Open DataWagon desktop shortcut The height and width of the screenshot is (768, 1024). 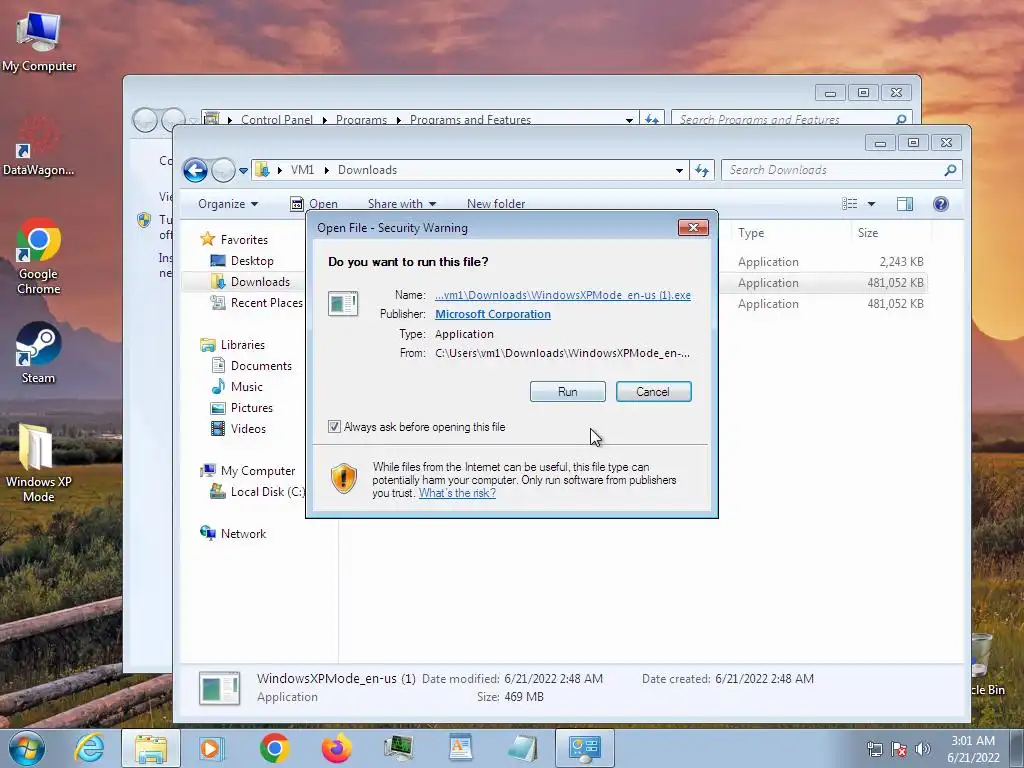point(38,147)
